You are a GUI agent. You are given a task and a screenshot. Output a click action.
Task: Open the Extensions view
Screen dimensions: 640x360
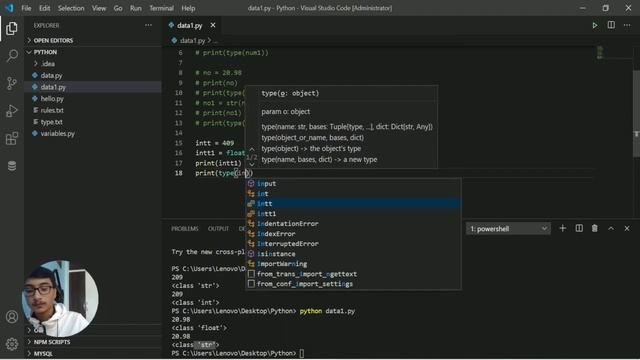[12, 138]
